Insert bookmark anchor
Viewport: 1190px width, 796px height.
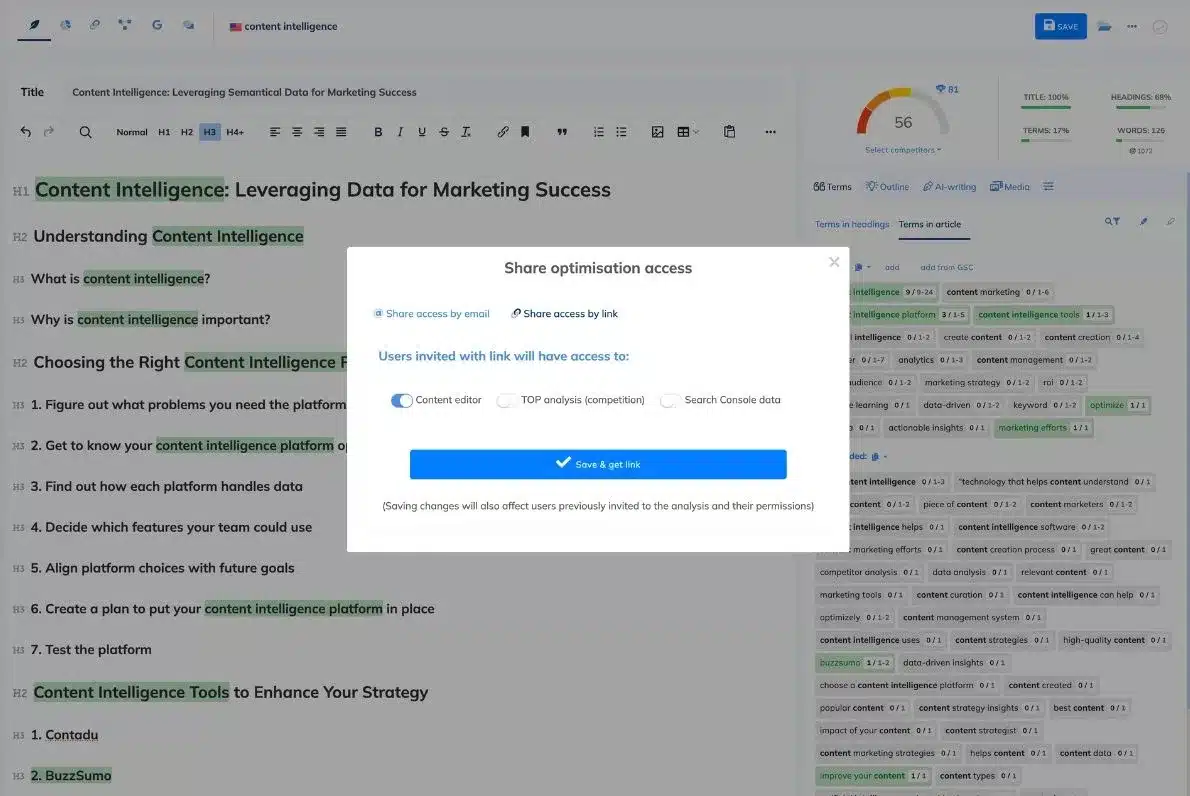click(x=524, y=132)
